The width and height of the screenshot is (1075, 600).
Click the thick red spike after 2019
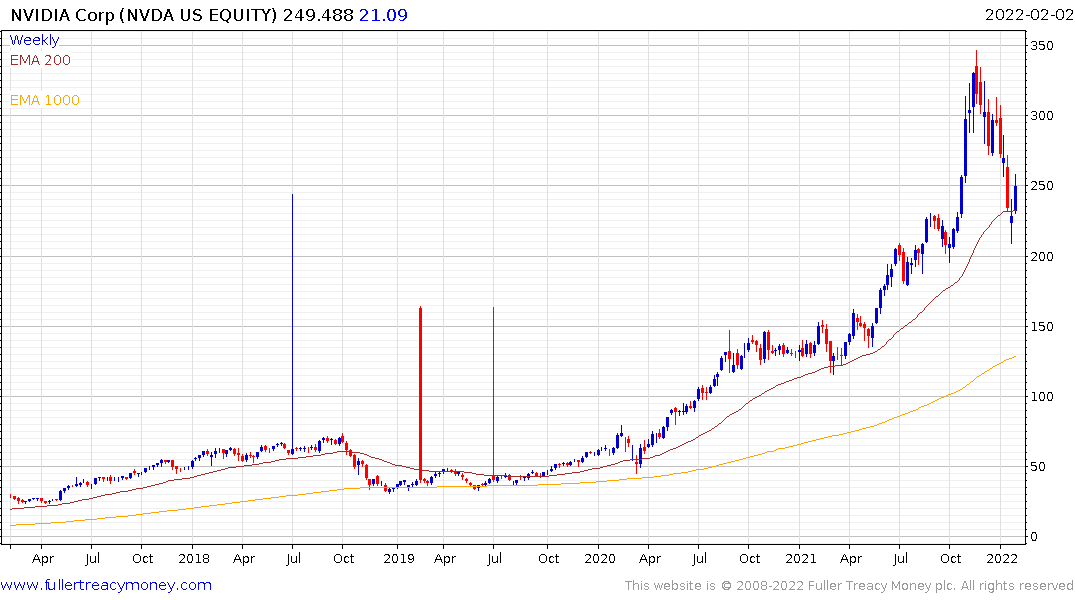pyautogui.click(x=420, y=394)
